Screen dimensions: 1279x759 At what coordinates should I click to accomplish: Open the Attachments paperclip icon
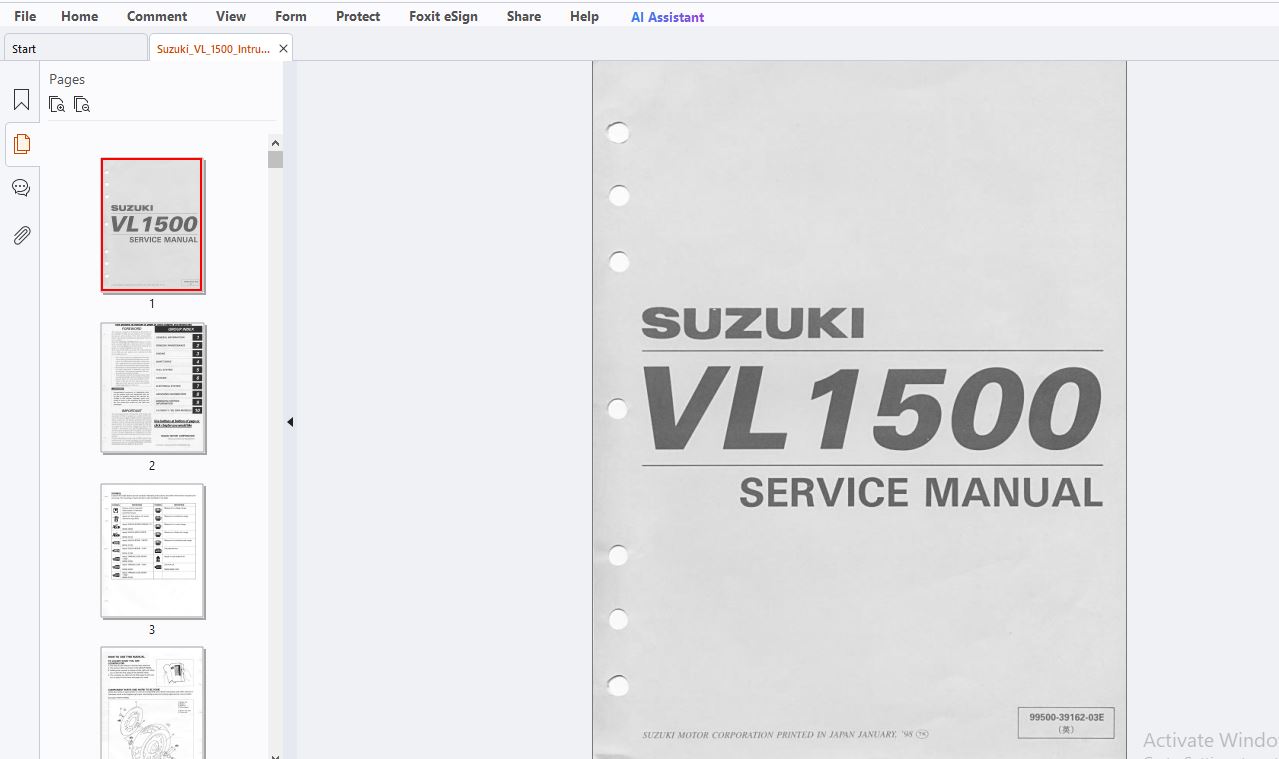[x=21, y=235]
